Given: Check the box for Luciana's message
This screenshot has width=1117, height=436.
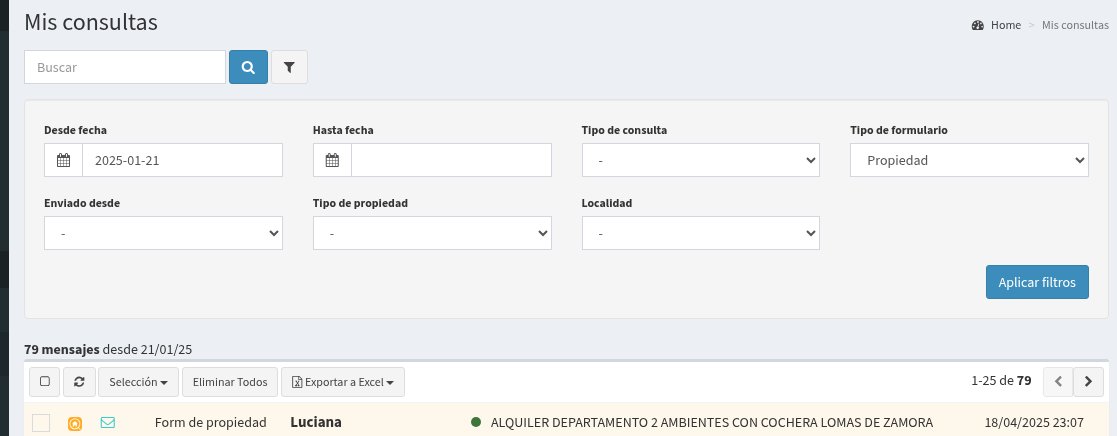Looking at the screenshot, I should 41,423.
